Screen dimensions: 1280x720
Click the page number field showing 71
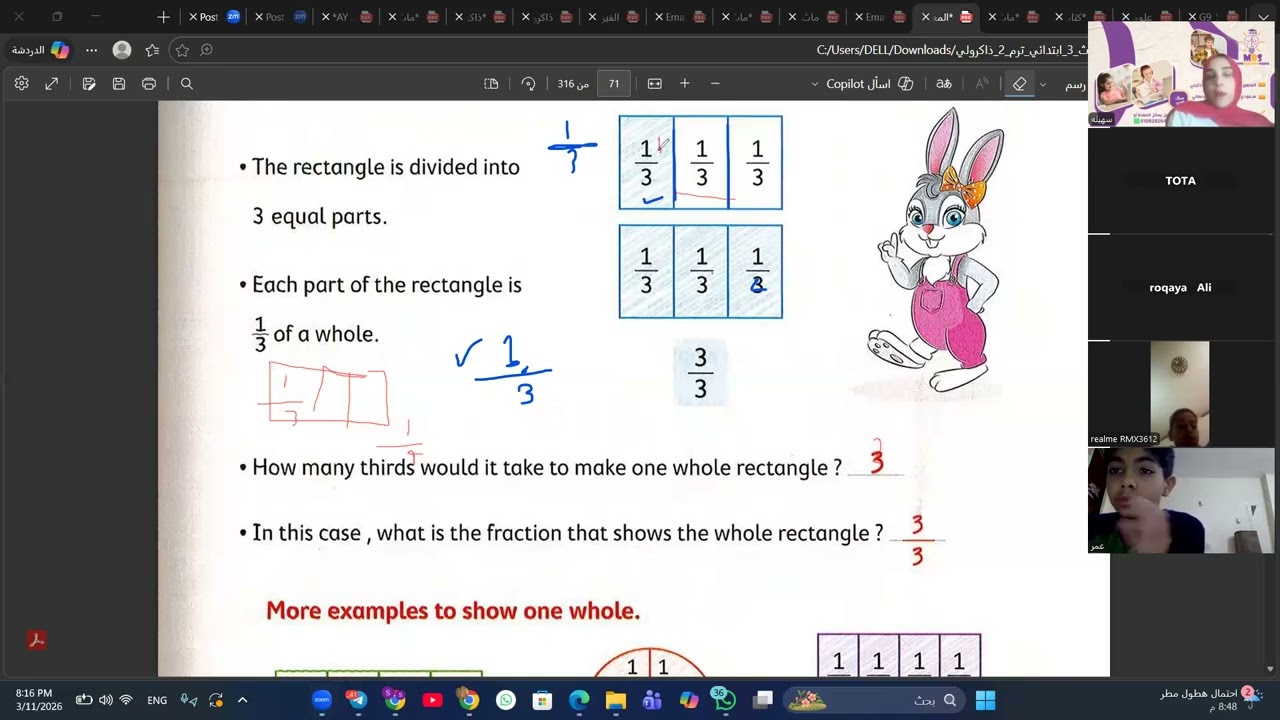pyautogui.click(x=614, y=84)
